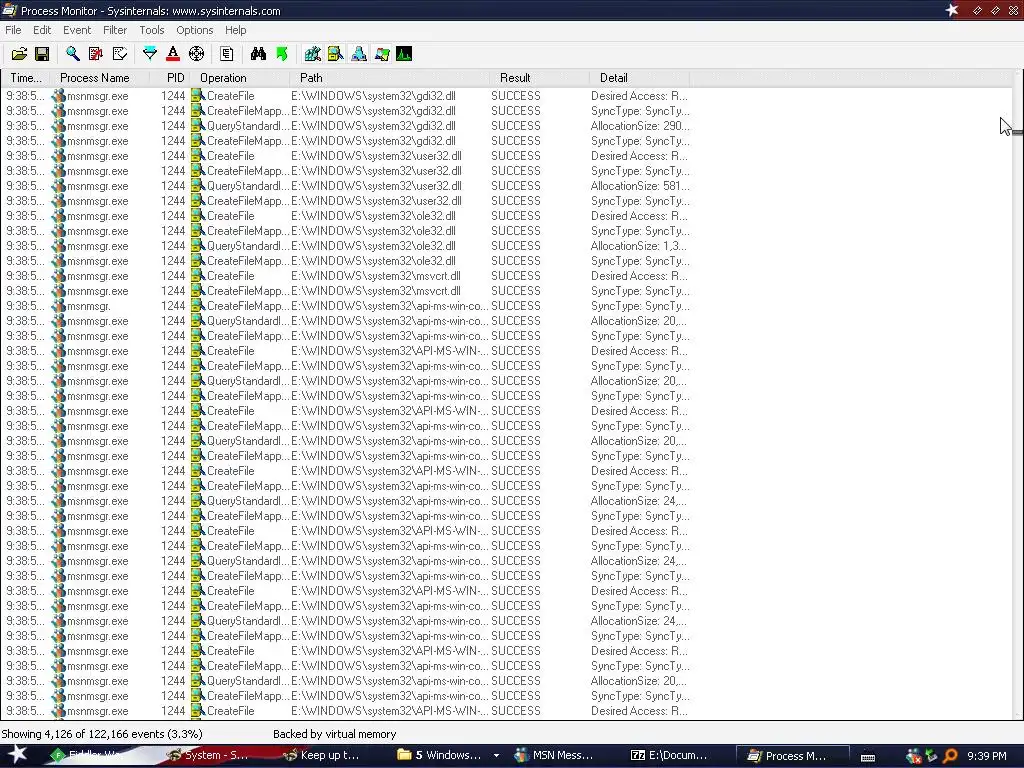Screen dimensions: 1024x768
Task: Toggle network activity display
Action: point(359,54)
